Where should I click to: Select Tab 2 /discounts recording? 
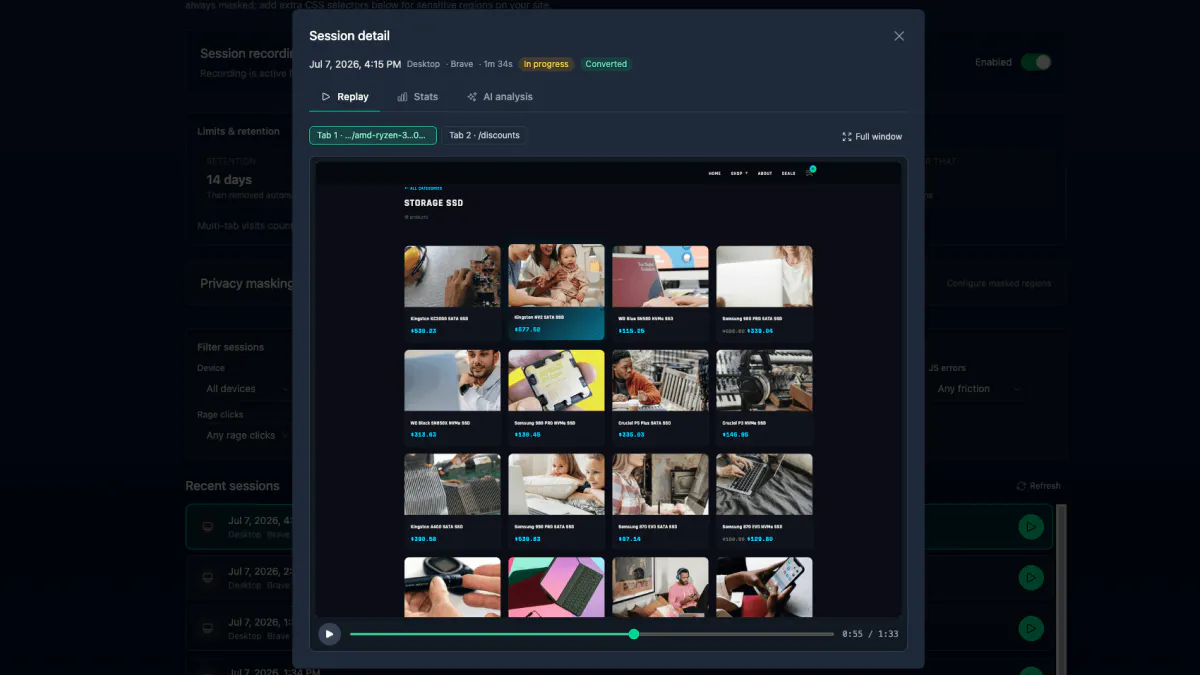[x=484, y=135]
